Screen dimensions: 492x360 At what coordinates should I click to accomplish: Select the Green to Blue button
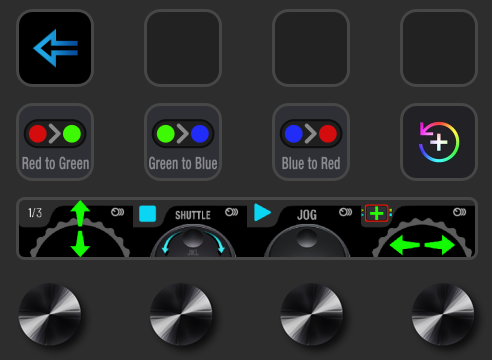(x=183, y=142)
